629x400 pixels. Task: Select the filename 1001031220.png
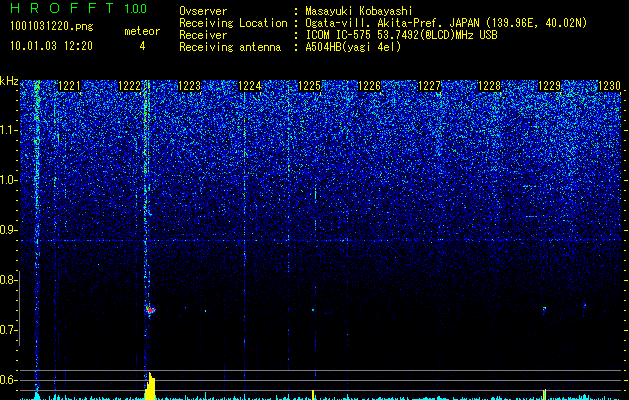(51, 26)
